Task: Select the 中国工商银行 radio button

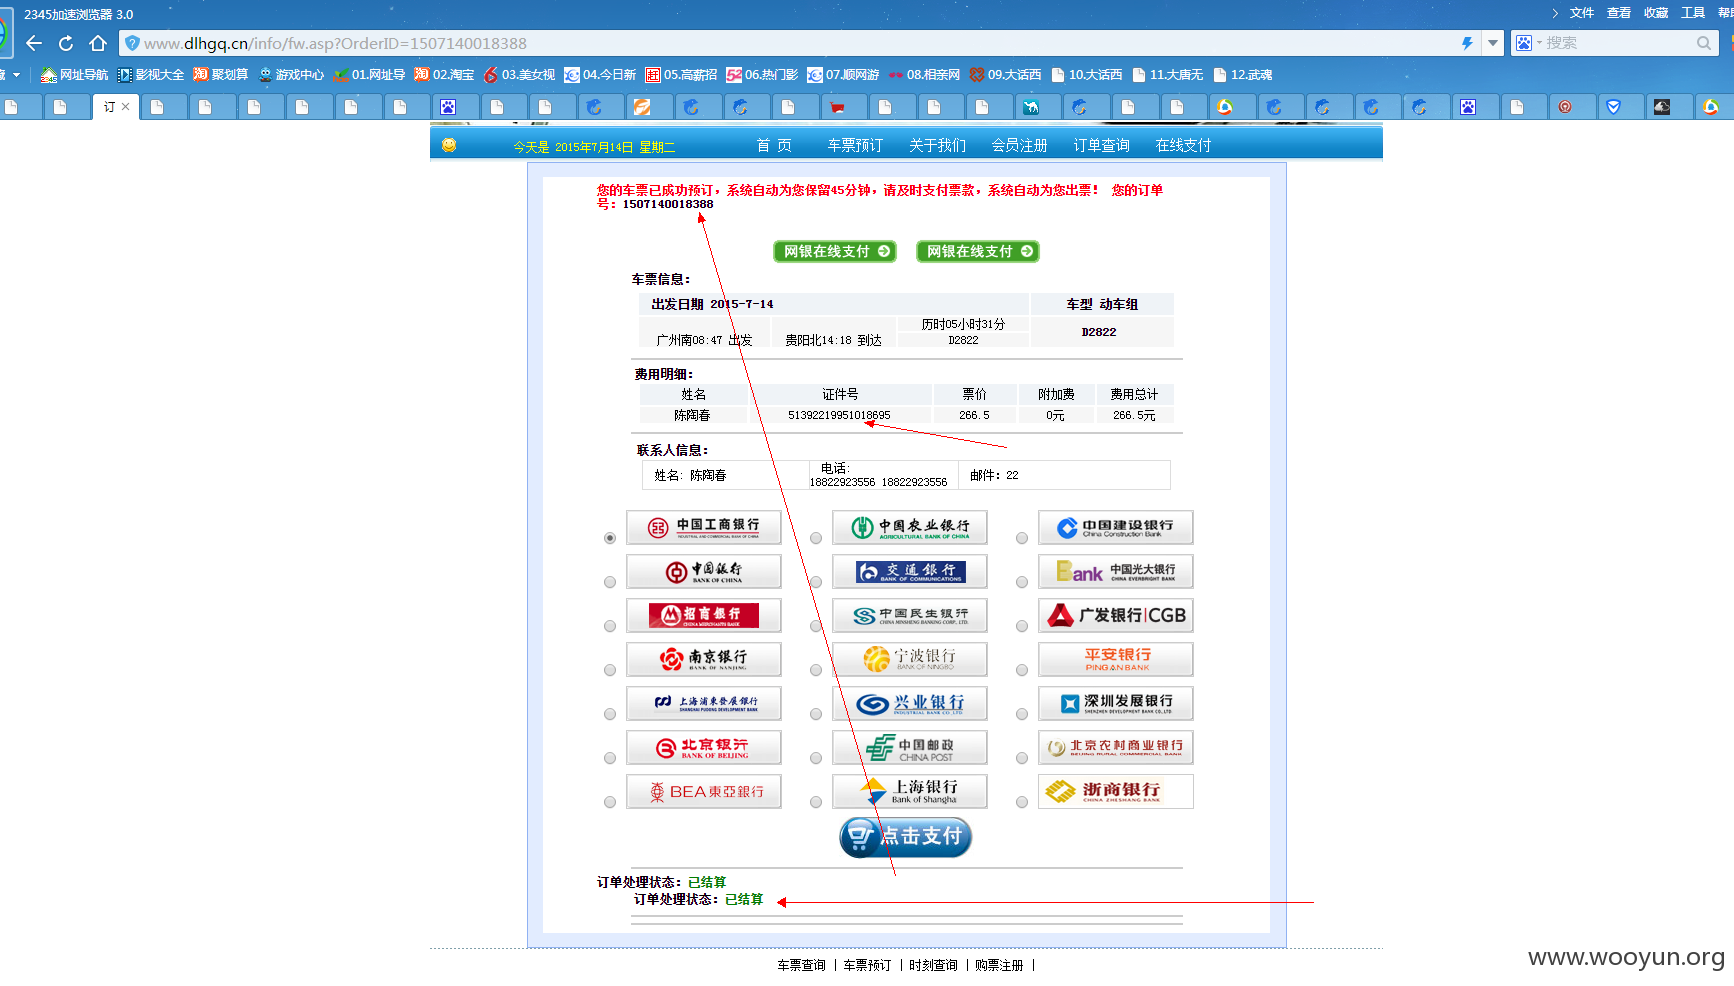Action: pyautogui.click(x=610, y=538)
